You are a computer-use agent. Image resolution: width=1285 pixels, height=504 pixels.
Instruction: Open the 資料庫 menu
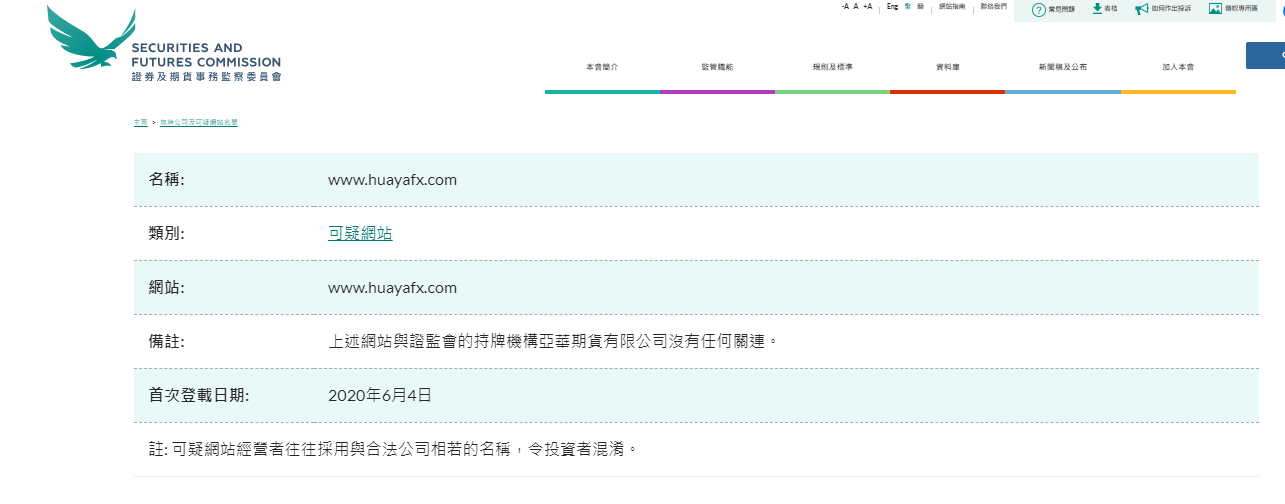(947, 67)
